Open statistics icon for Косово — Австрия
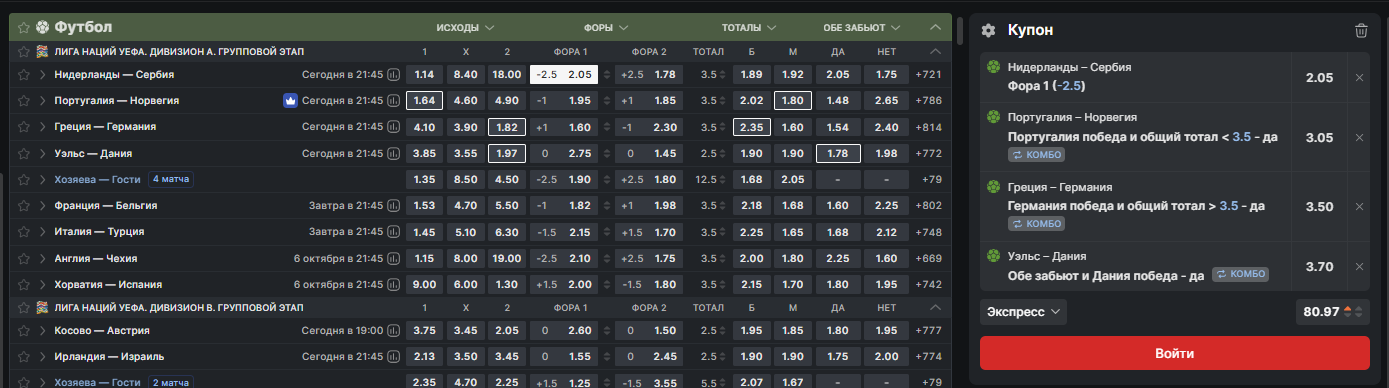The width and height of the screenshot is (1389, 388). [x=393, y=331]
